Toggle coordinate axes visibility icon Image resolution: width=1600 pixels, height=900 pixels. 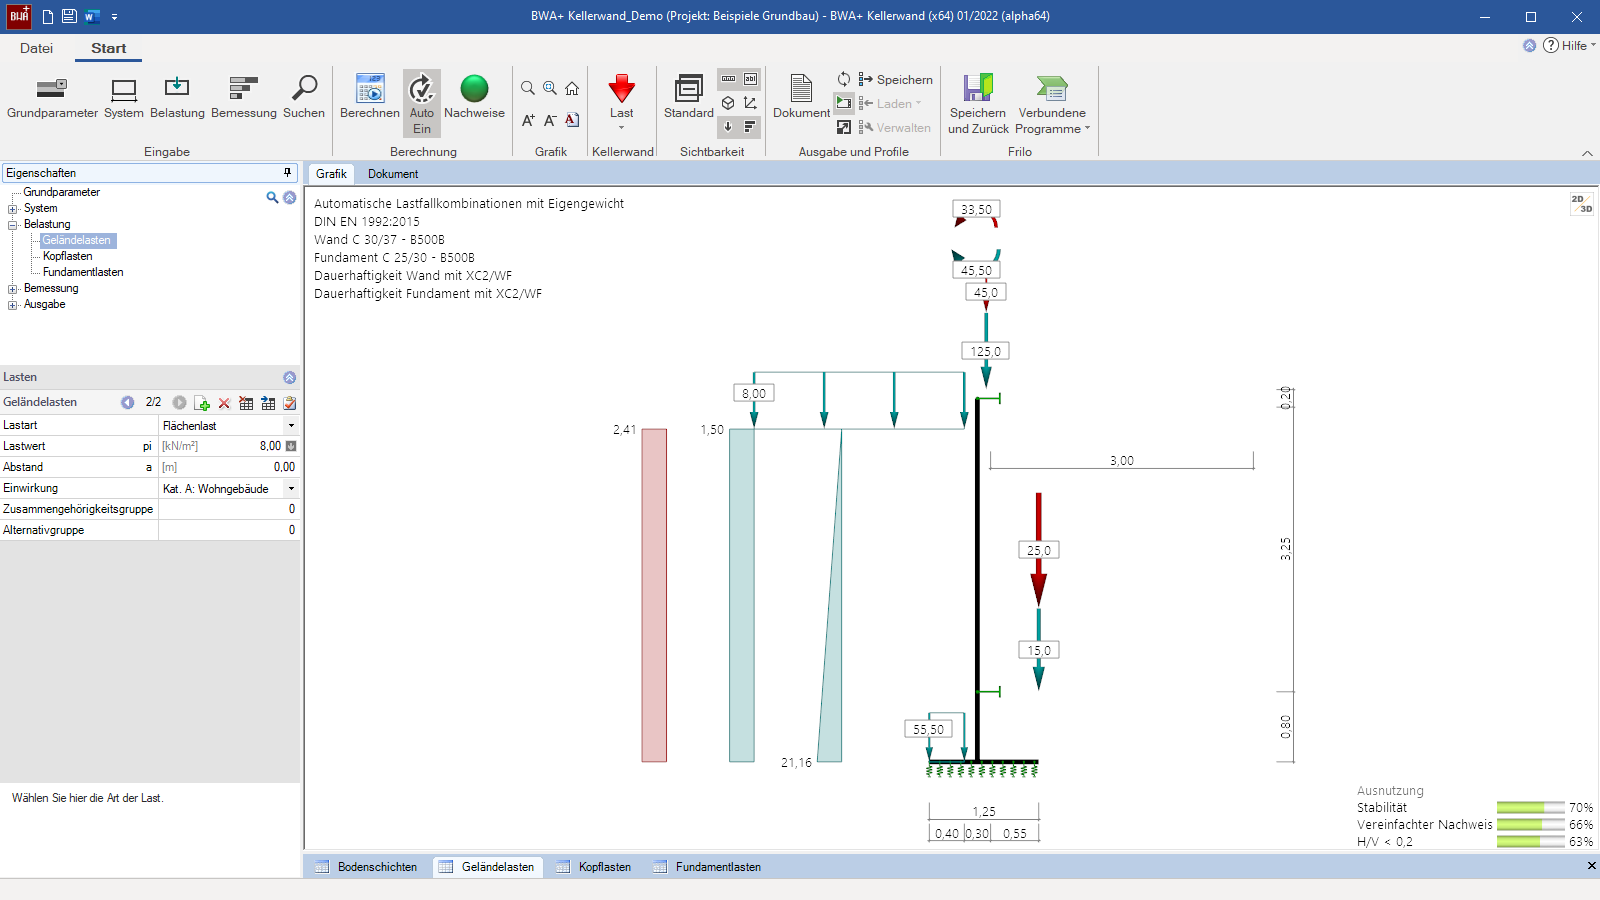(750, 103)
